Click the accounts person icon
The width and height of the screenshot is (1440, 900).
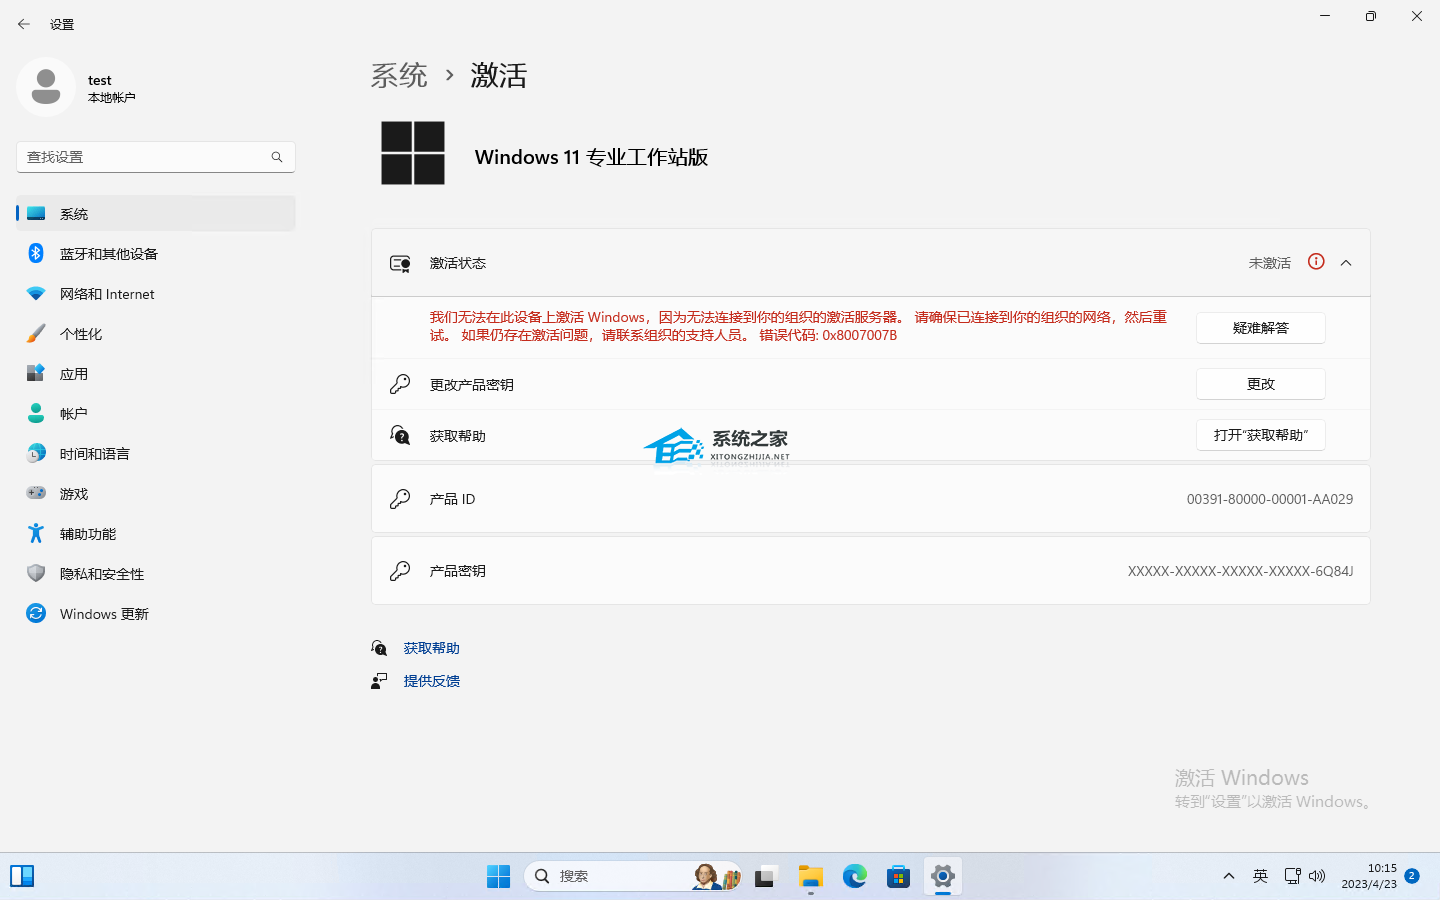pyautogui.click(x=36, y=413)
